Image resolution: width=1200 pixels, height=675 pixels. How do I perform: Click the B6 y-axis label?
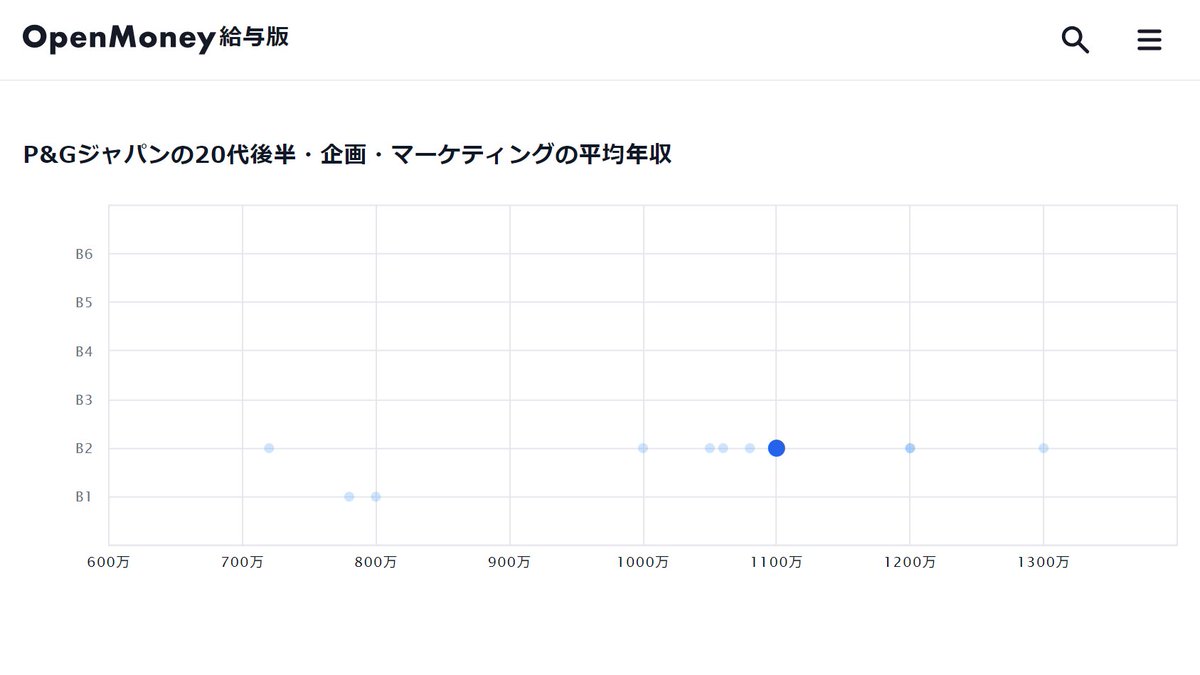tap(85, 254)
